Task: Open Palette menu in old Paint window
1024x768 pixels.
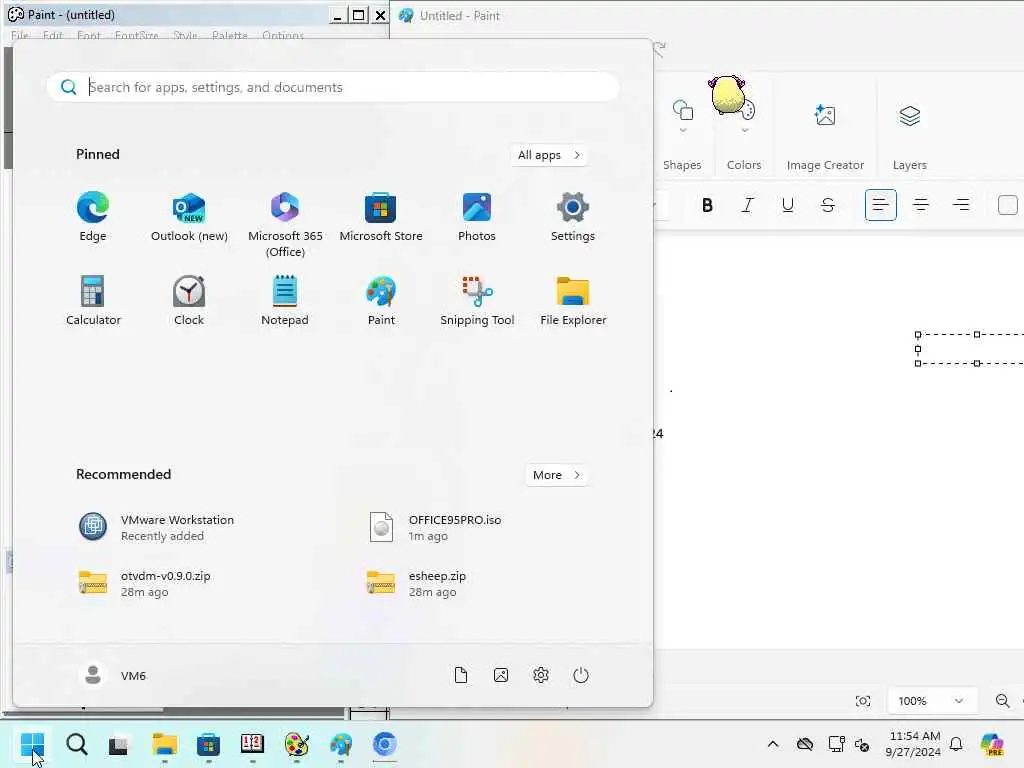Action: [x=230, y=35]
